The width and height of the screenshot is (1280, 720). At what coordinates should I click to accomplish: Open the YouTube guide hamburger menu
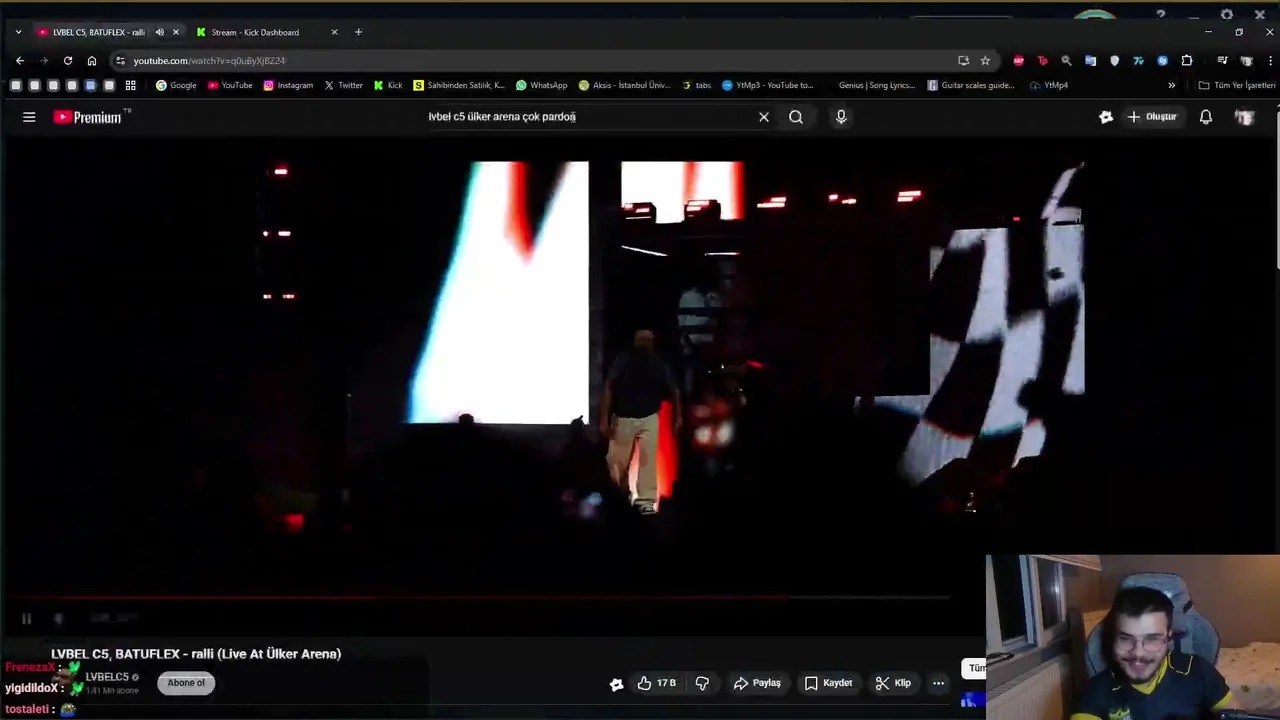[x=29, y=117]
